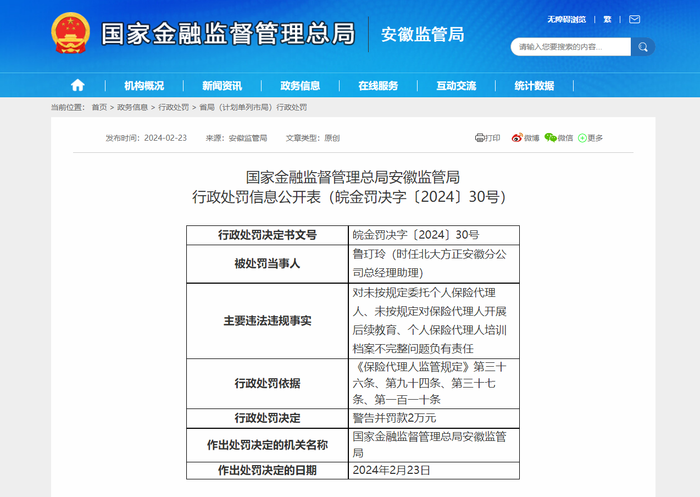This screenshot has height=497, width=700.
Task: Click the printer icon to print
Action: click(x=479, y=138)
